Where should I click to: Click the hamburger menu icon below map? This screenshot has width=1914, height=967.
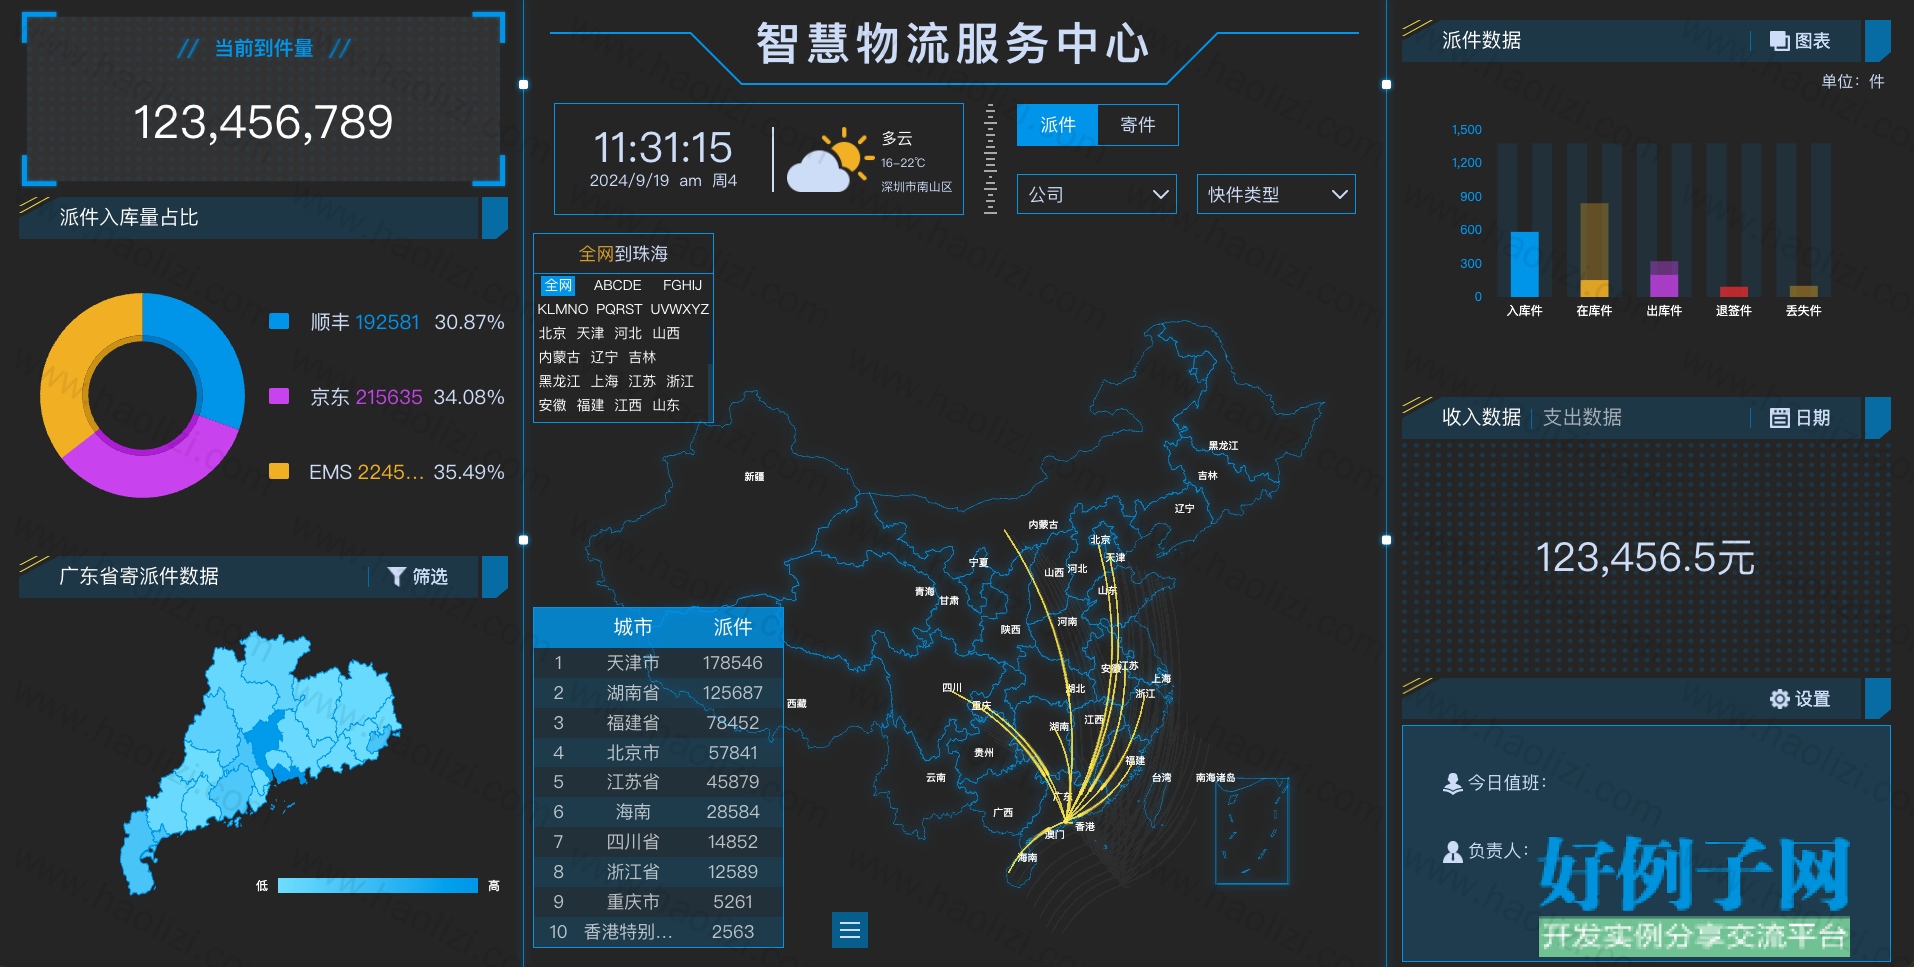coord(850,930)
